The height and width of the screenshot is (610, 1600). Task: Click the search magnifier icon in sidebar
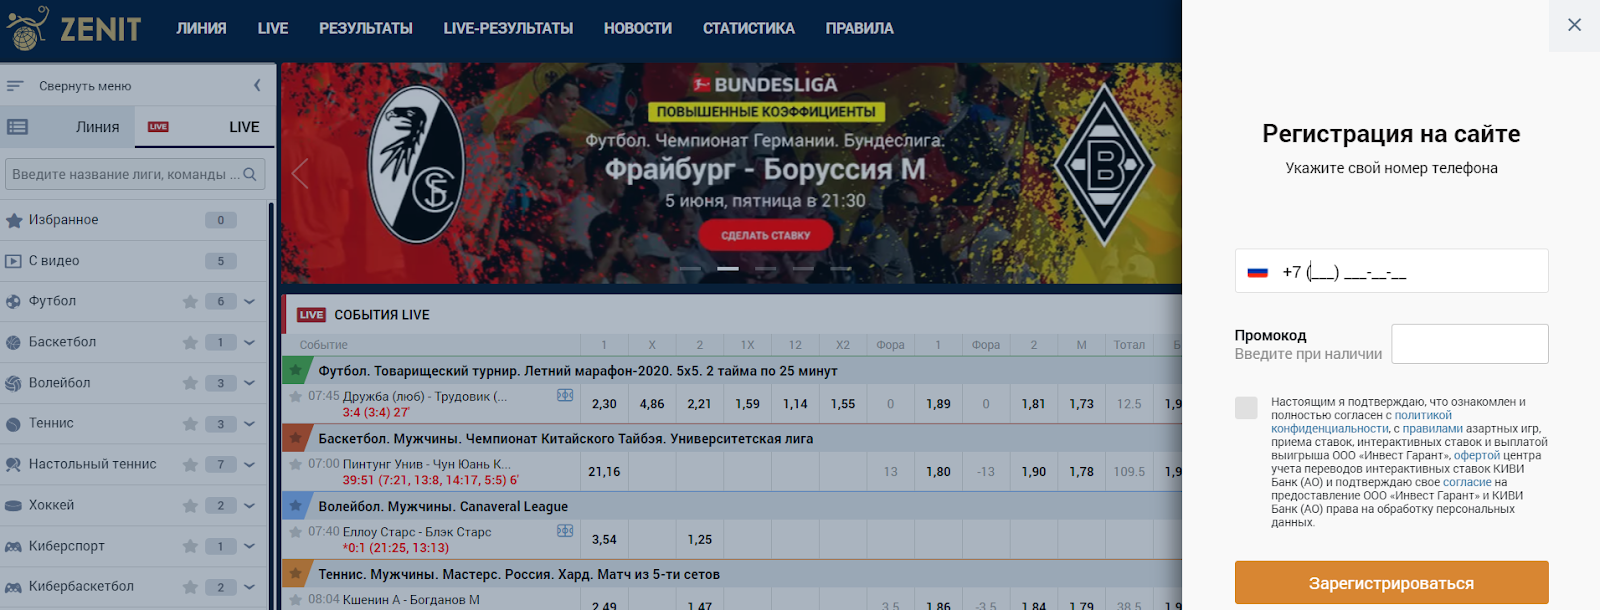250,174
